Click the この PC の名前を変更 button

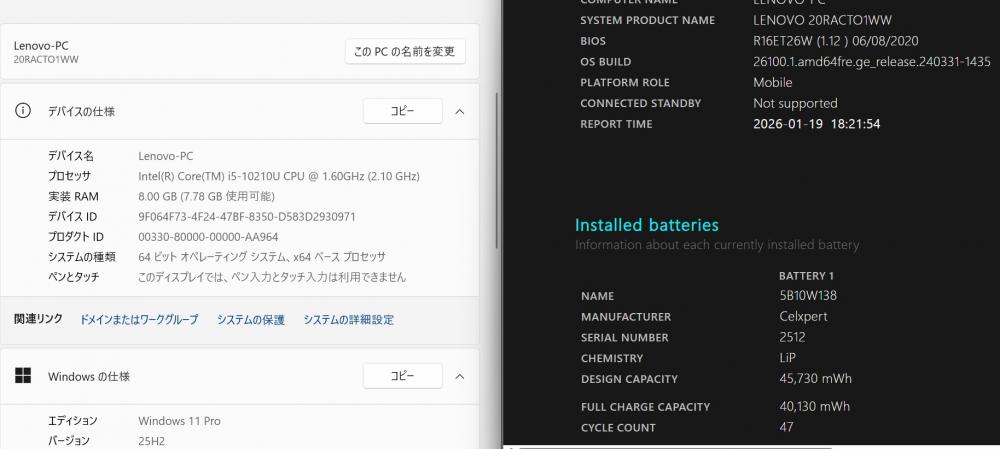(405, 52)
